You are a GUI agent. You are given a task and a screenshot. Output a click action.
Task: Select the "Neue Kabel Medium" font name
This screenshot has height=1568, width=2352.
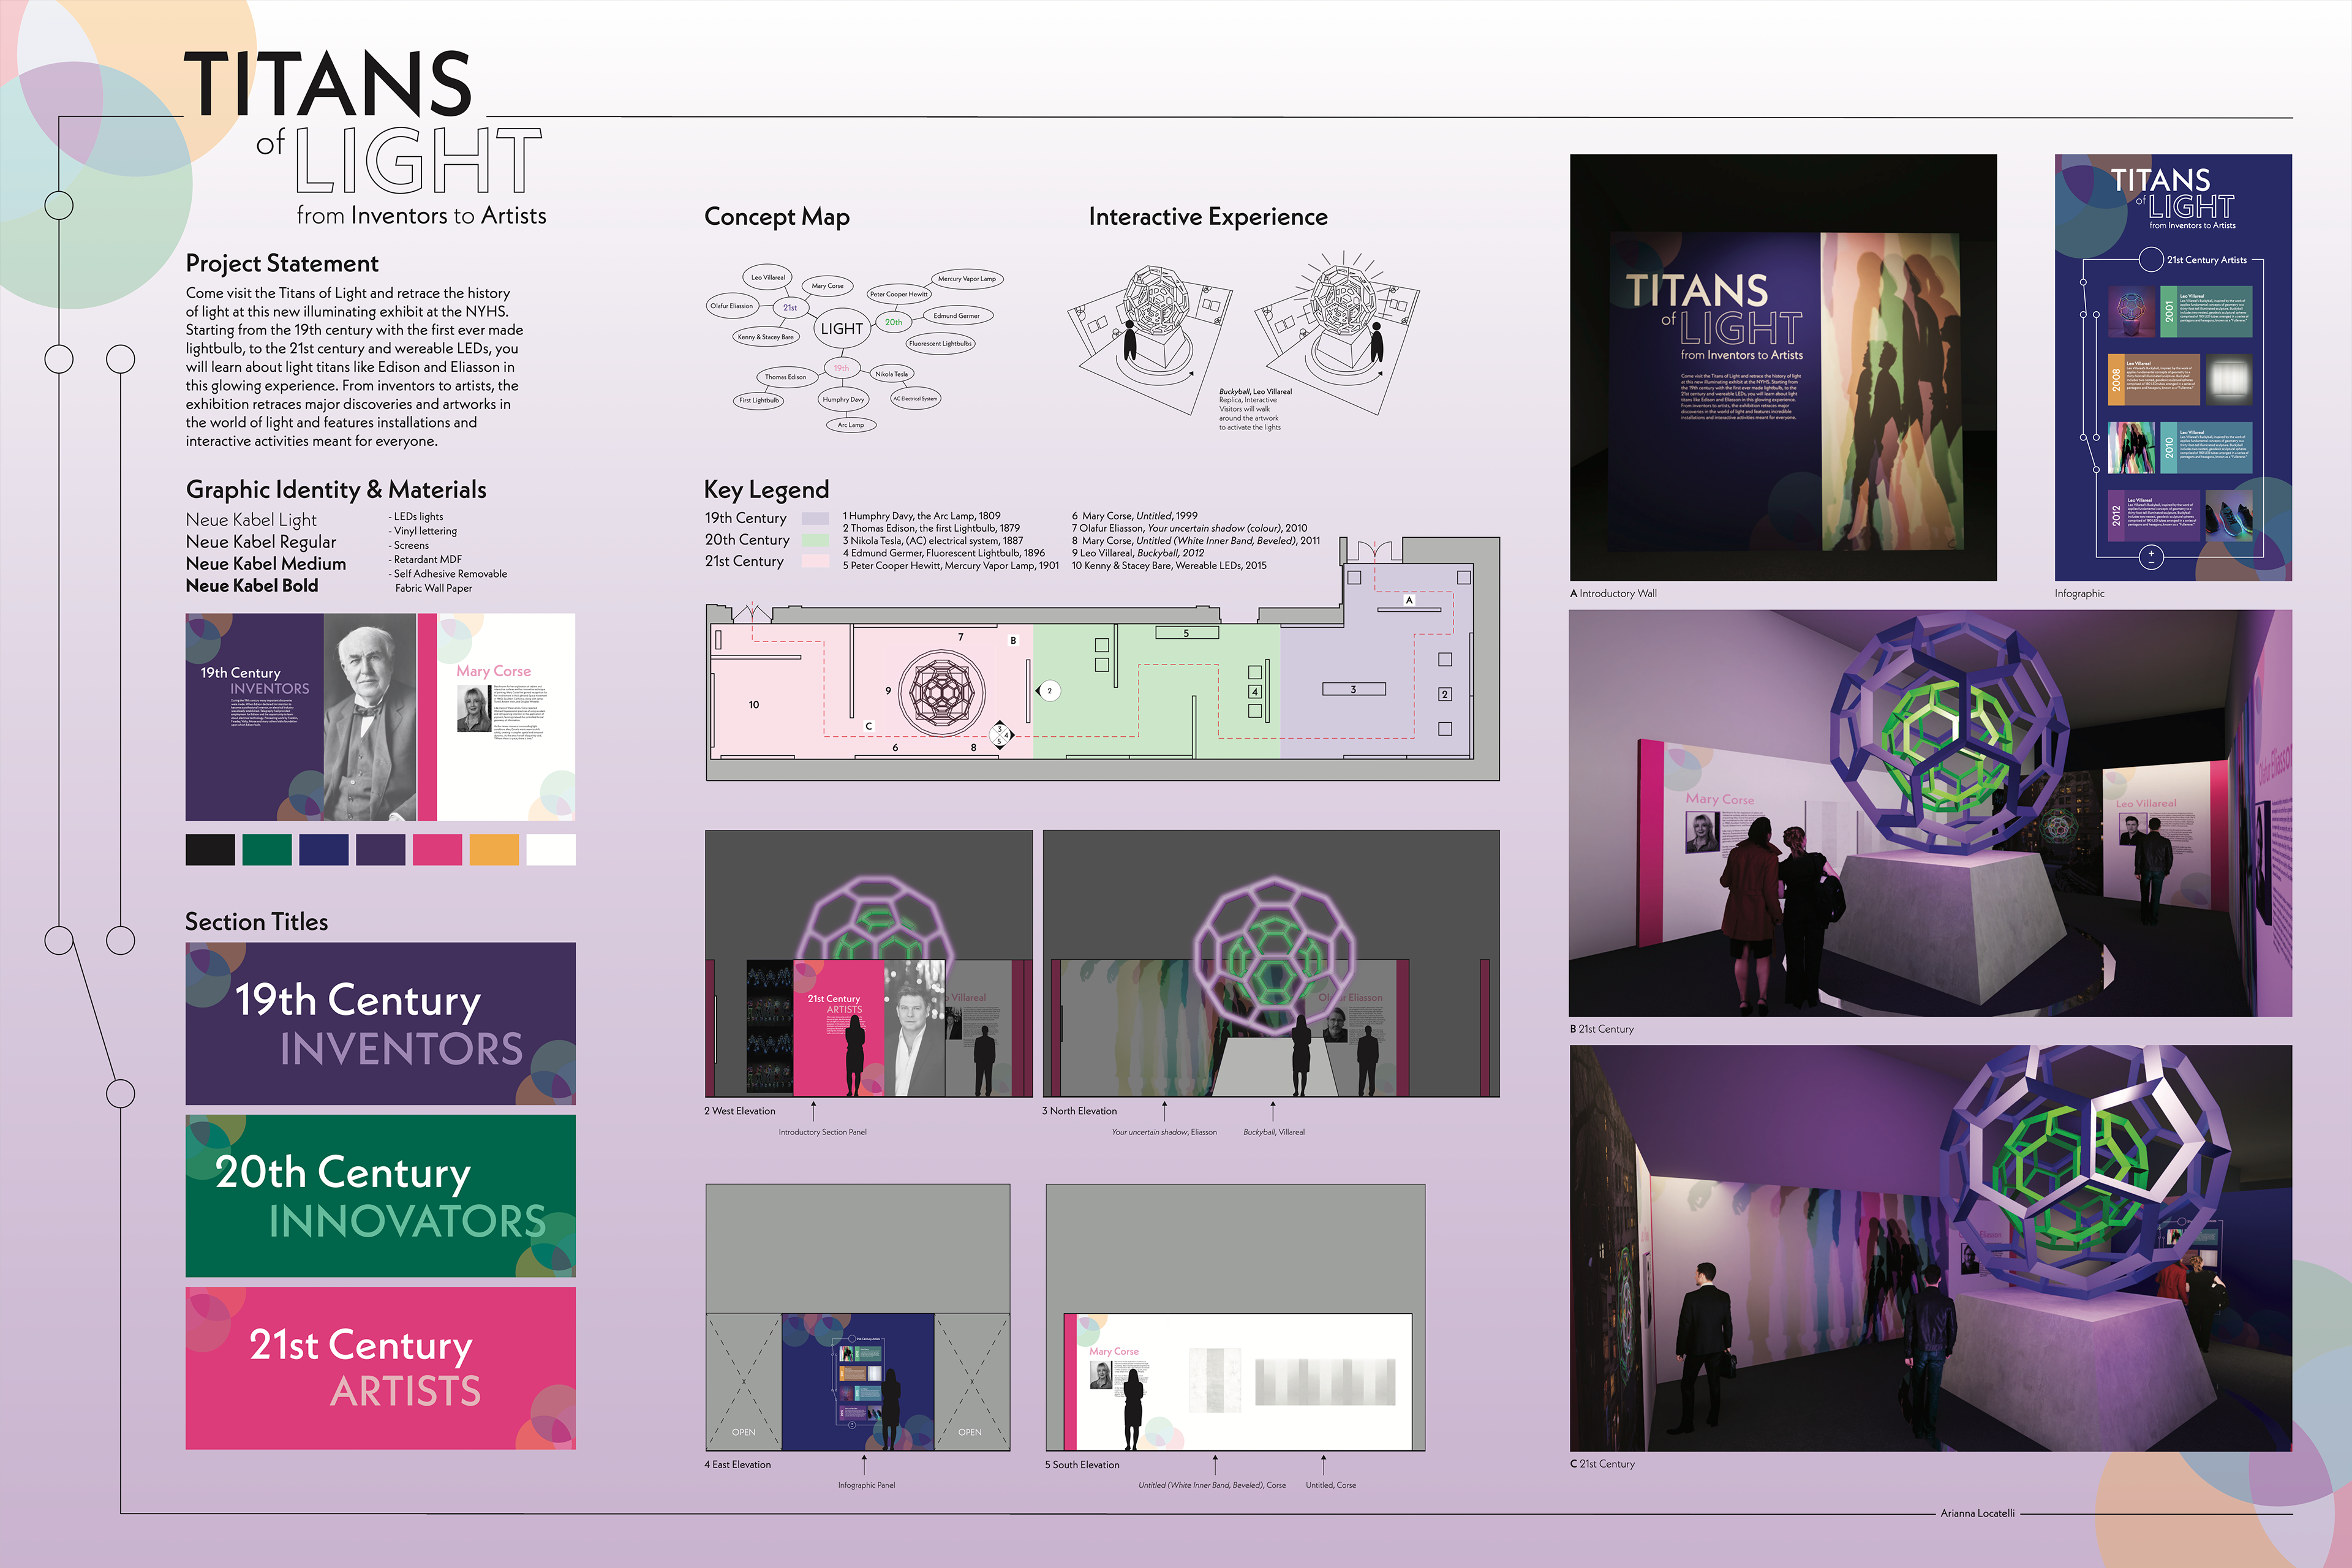(x=266, y=564)
